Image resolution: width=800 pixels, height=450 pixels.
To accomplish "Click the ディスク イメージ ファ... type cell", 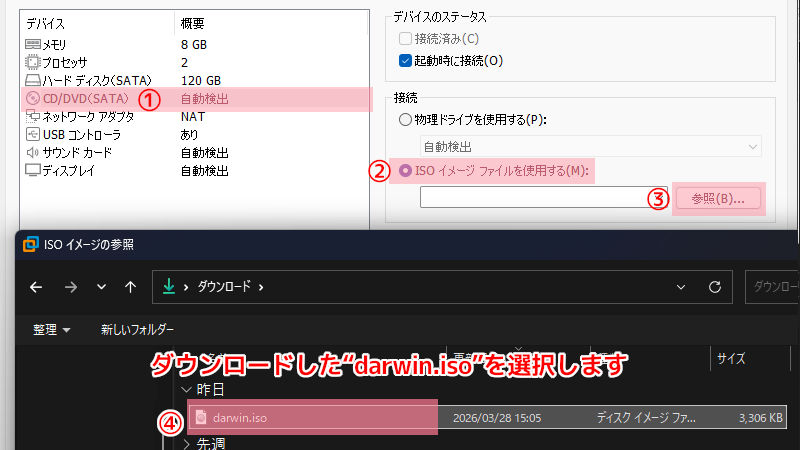I will click(646, 418).
